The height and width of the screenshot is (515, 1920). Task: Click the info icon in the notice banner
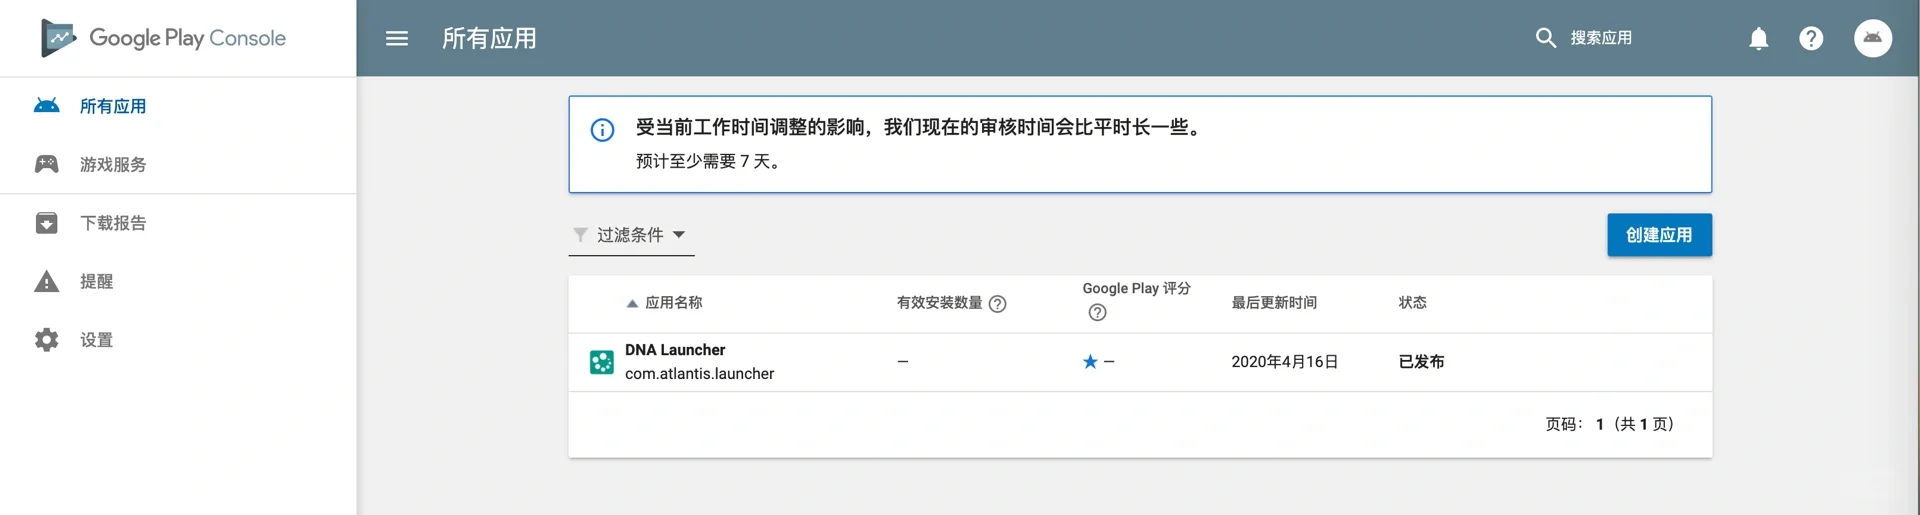(x=602, y=130)
